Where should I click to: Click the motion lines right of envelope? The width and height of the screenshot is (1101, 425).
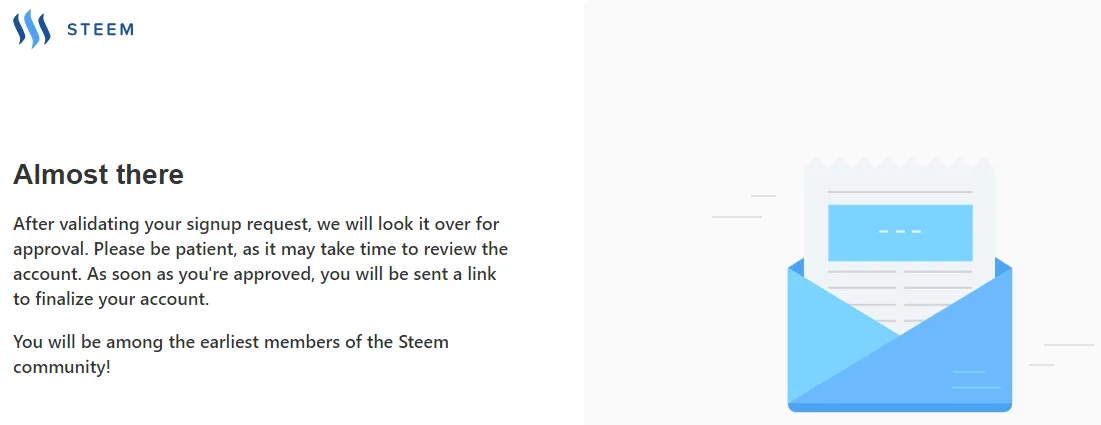(x=1062, y=355)
